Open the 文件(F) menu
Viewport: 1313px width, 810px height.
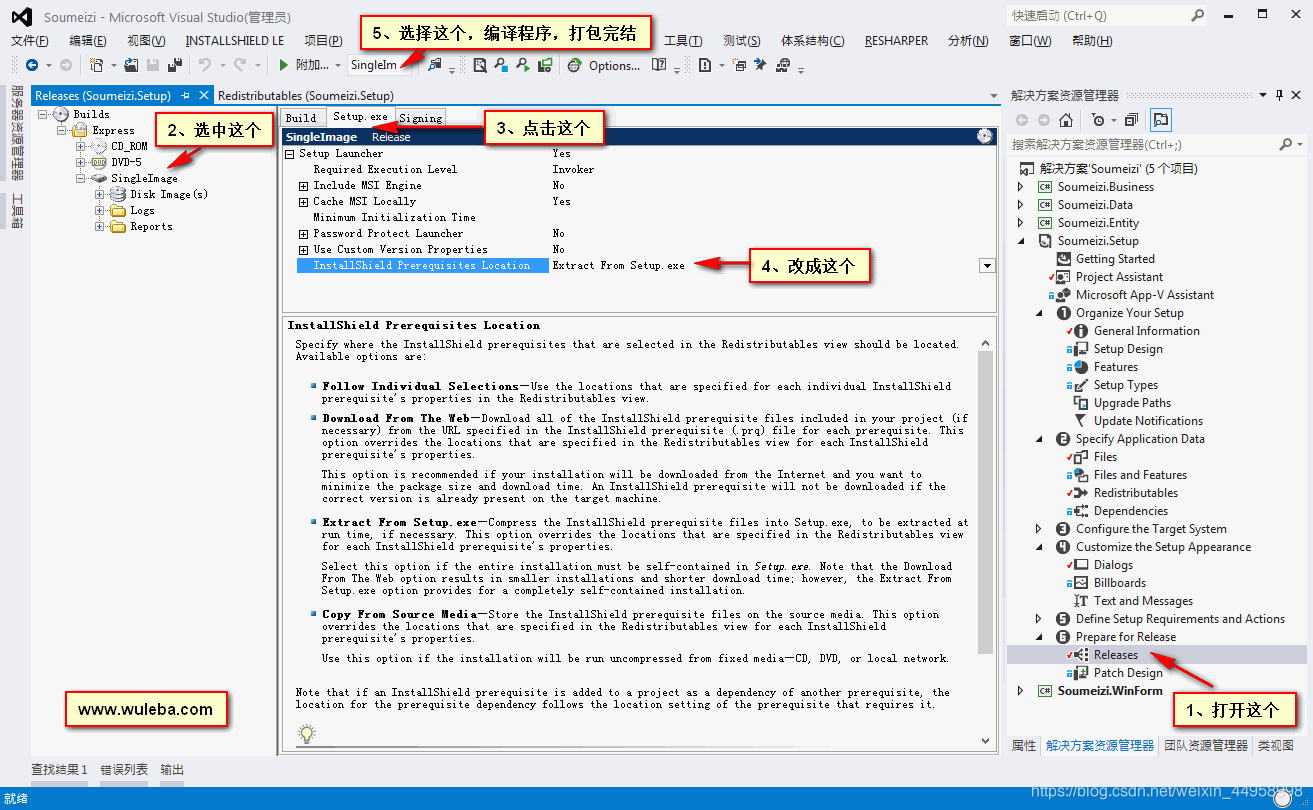pos(30,40)
